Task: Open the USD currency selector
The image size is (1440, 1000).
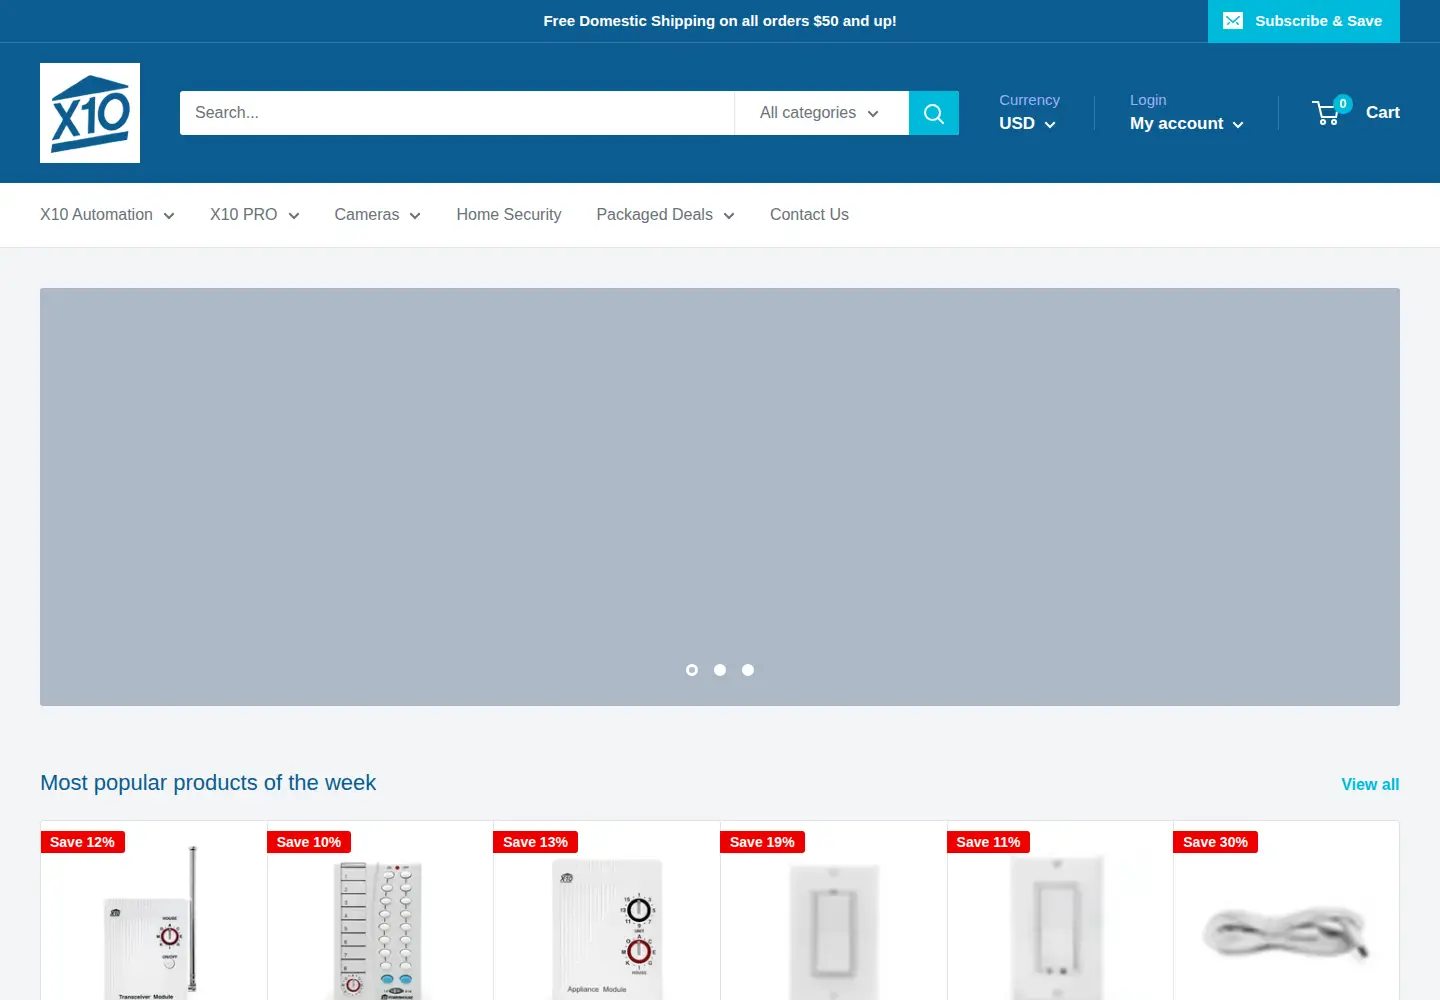Action: point(1027,123)
